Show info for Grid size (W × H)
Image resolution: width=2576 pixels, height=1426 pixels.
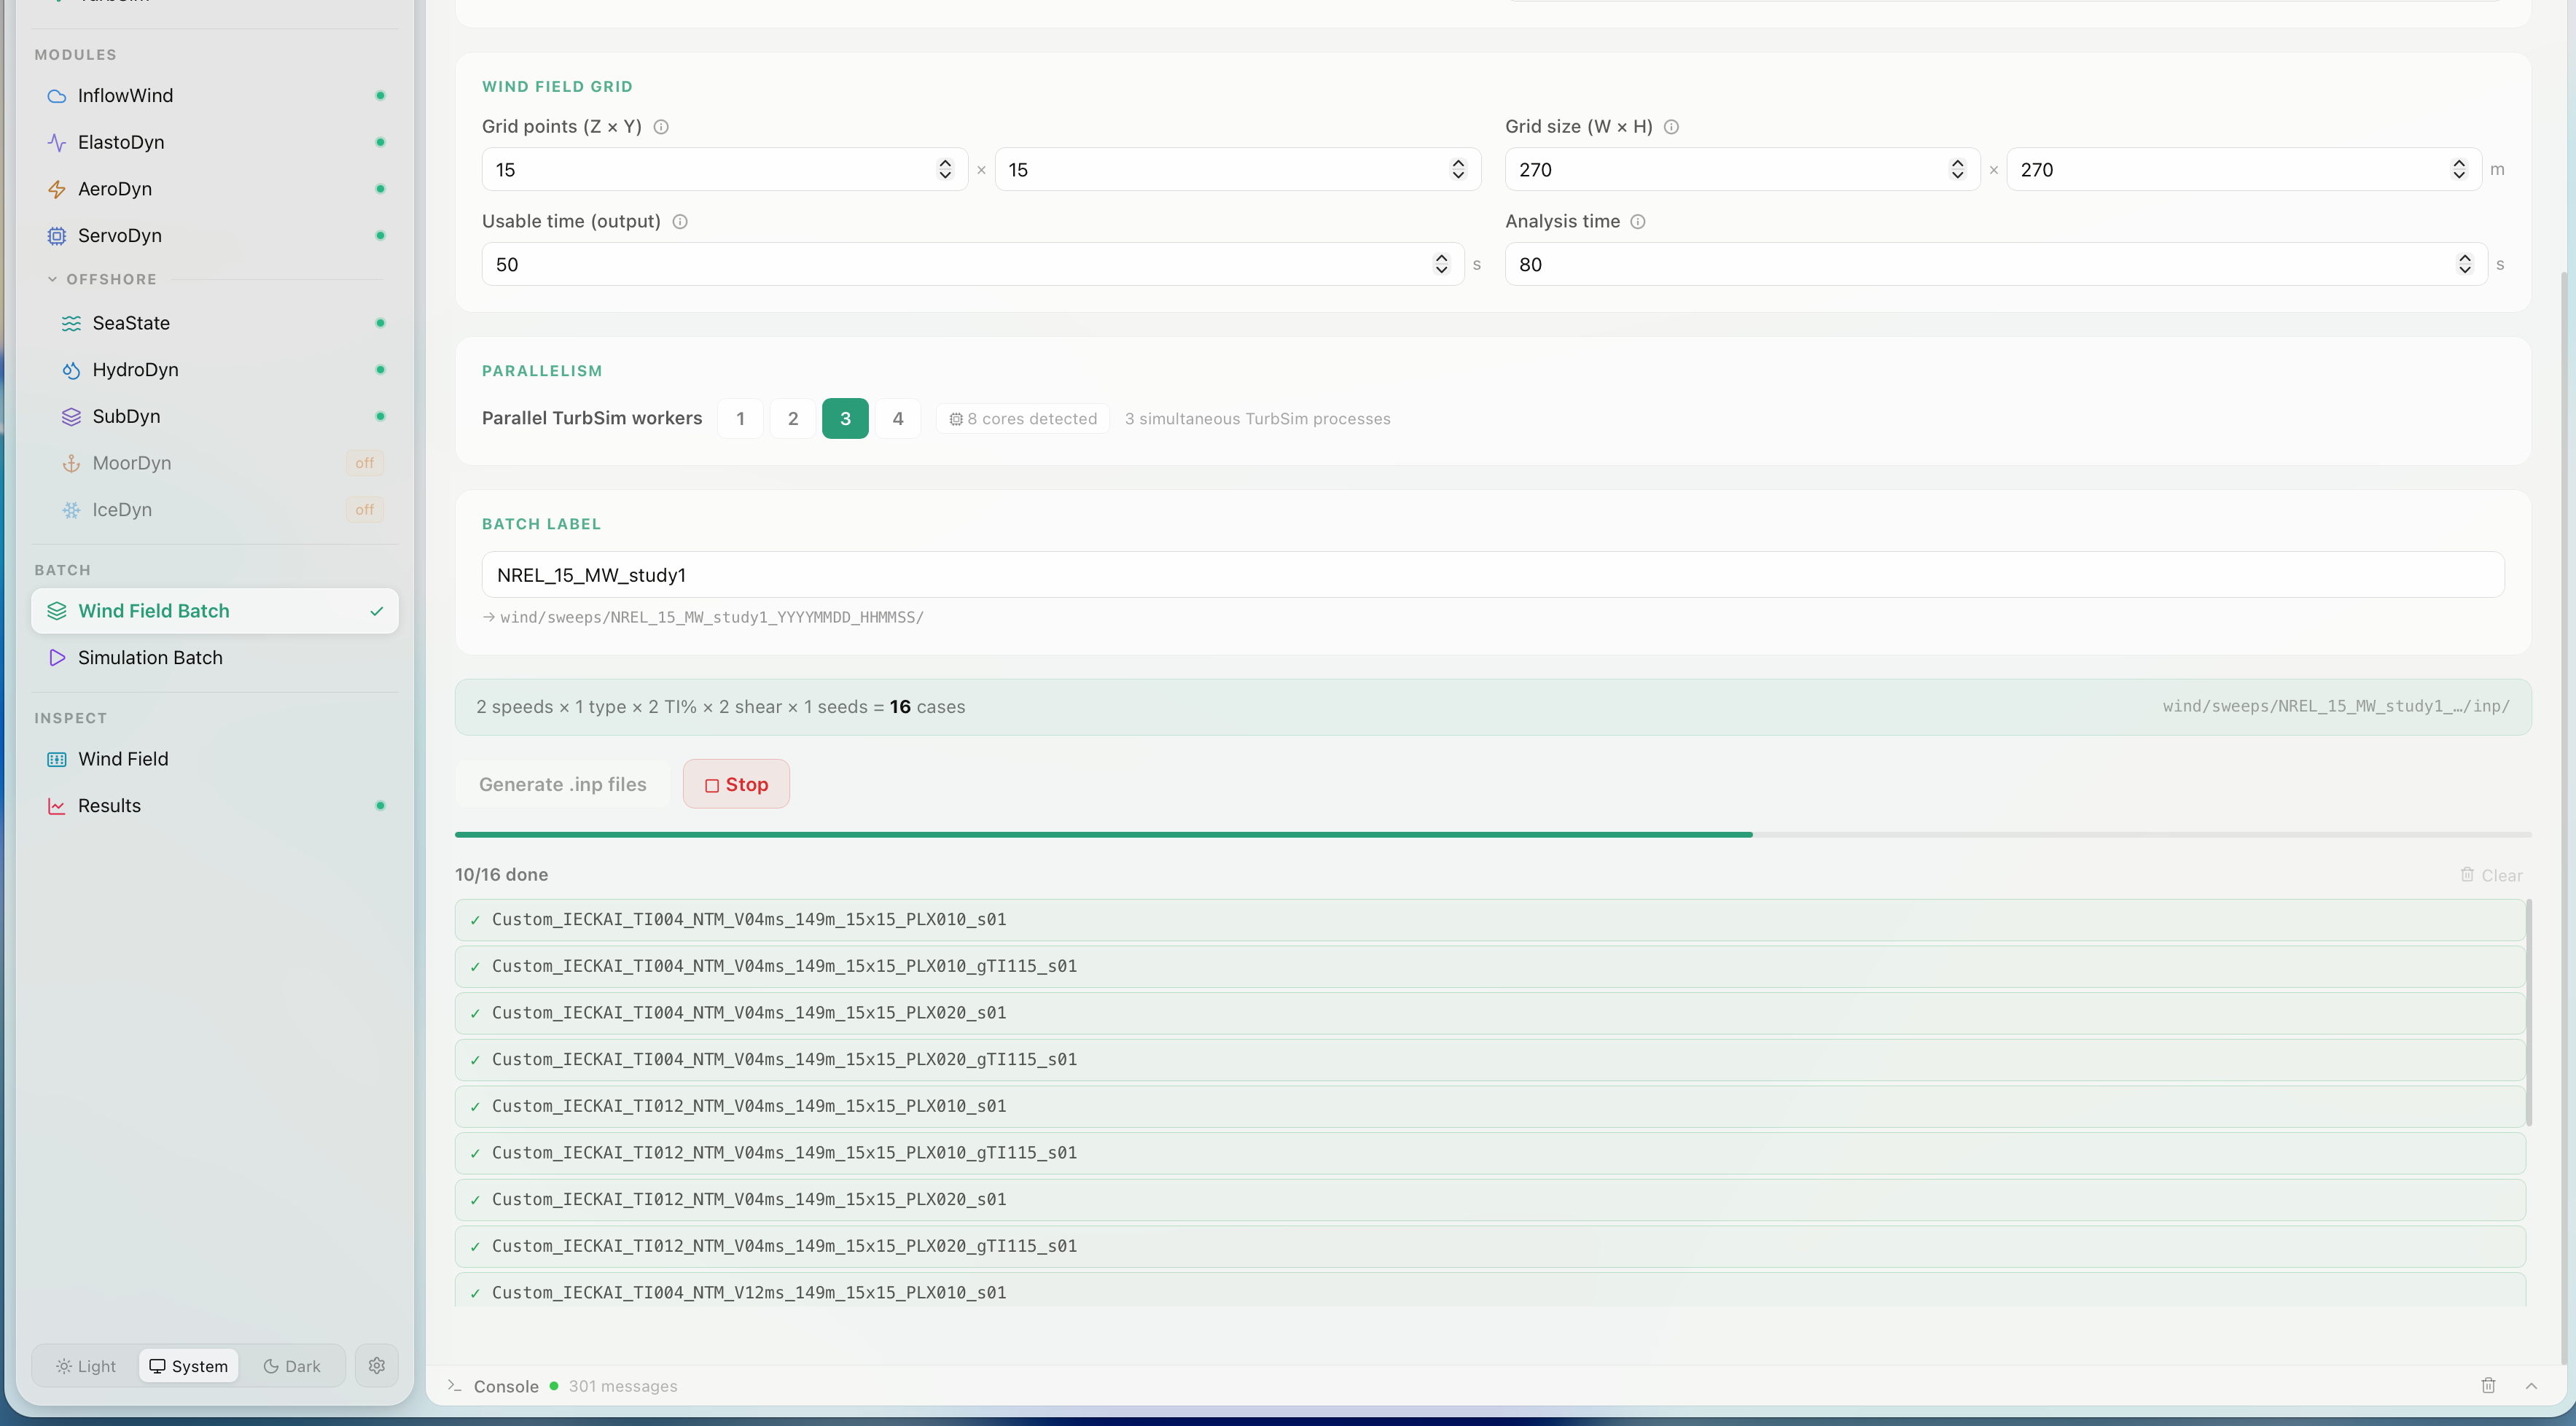(1671, 127)
